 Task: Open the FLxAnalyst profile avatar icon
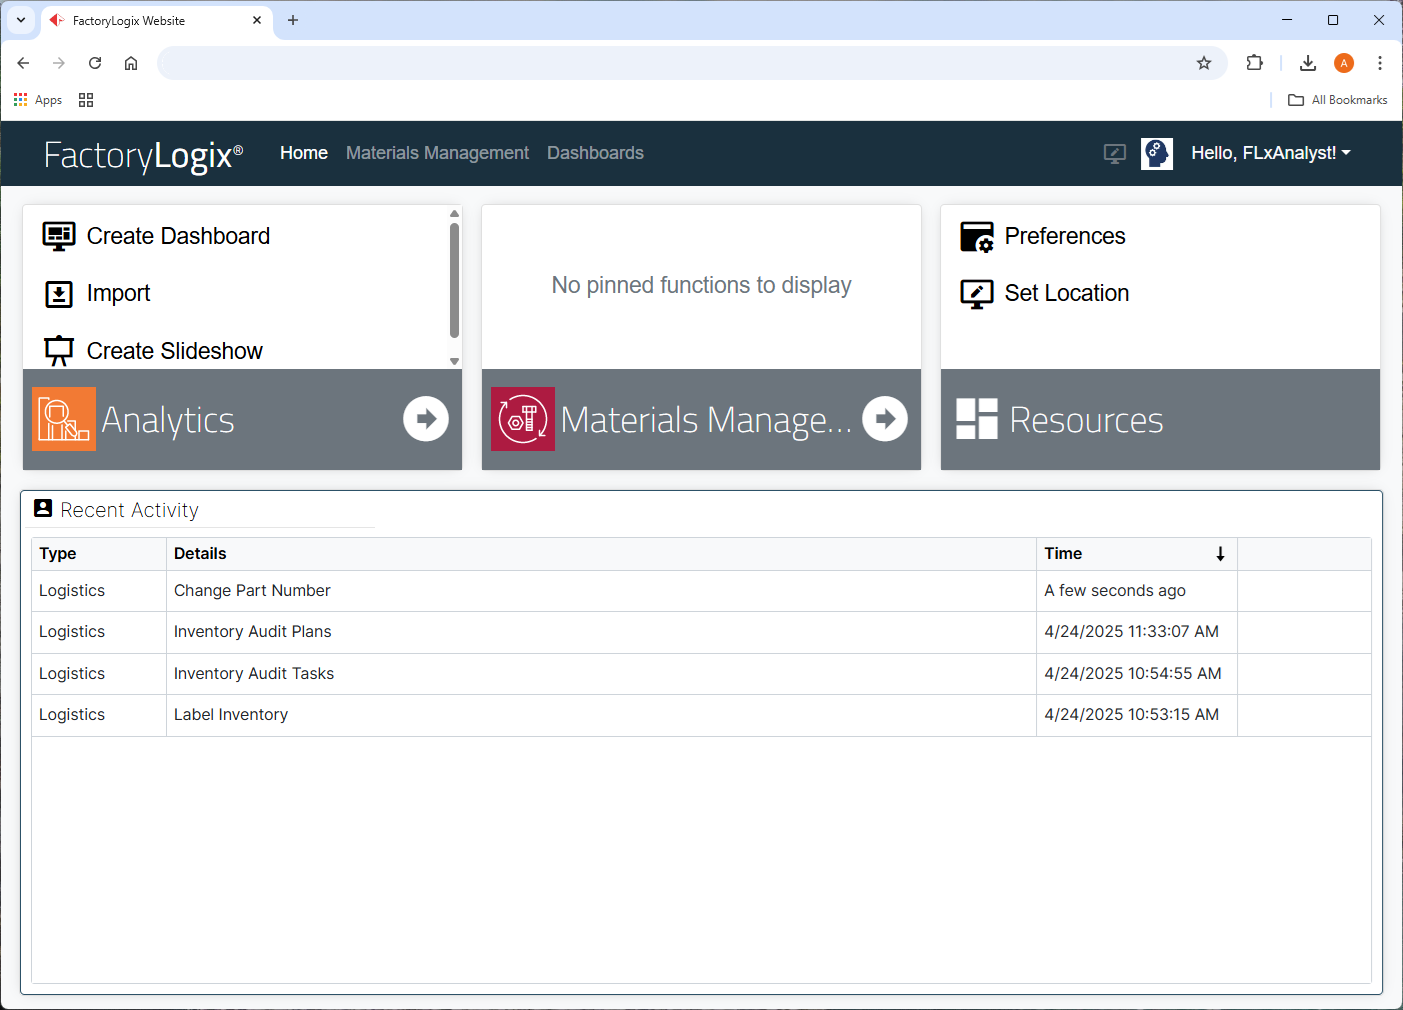(1157, 153)
